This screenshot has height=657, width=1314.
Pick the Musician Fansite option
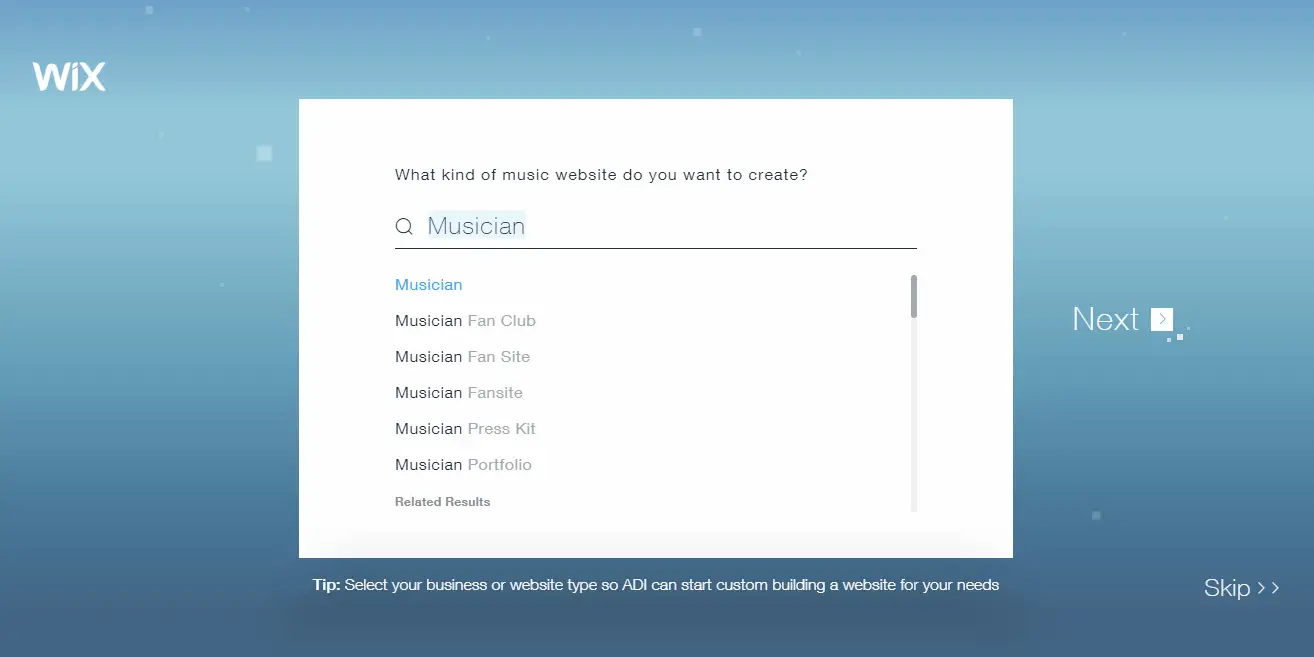click(459, 393)
